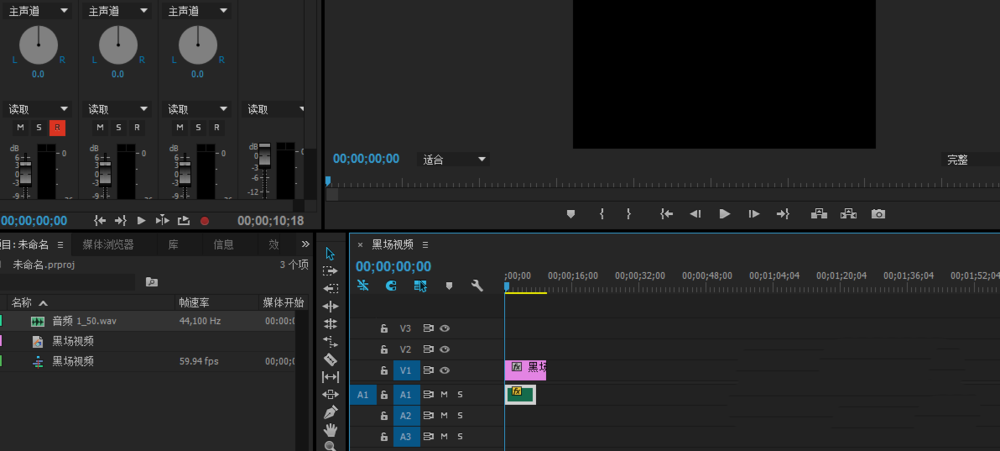1000x451 pixels.
Task: Open 适合 zoom level dropdown
Action: pos(453,159)
